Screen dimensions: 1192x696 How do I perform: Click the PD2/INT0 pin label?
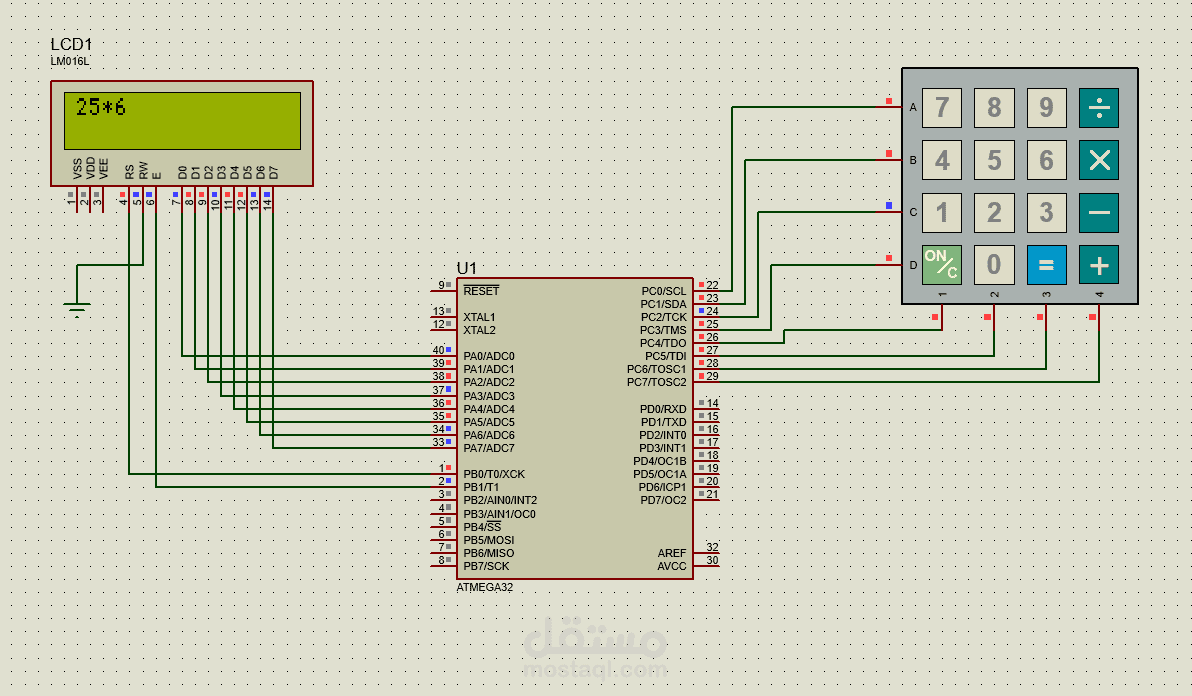662,435
